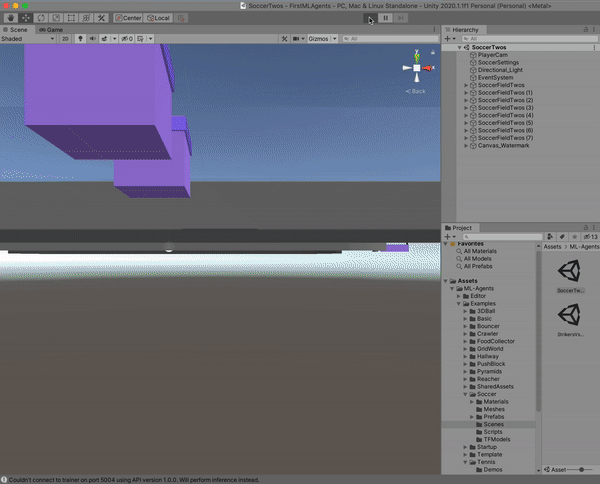Click the orientation gizmo red X axis
The width and height of the screenshot is (600, 484).
(x=429, y=68)
